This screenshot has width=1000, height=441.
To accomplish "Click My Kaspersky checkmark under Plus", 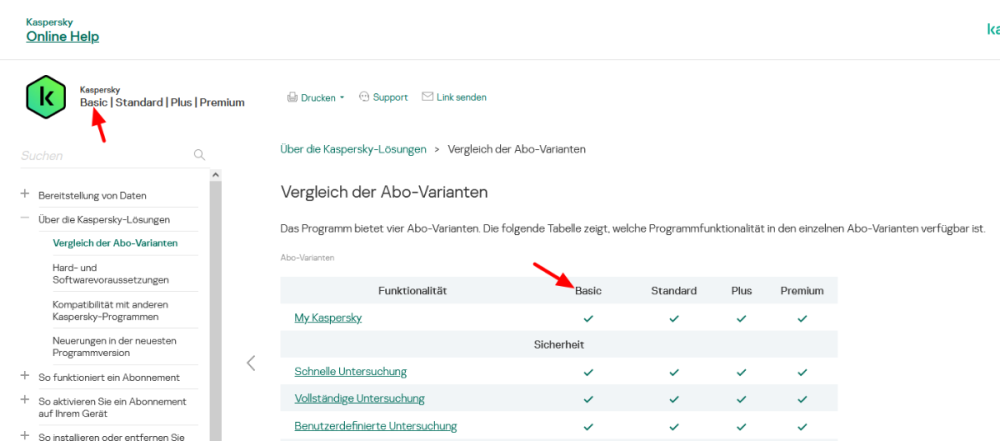I will point(741,318).
